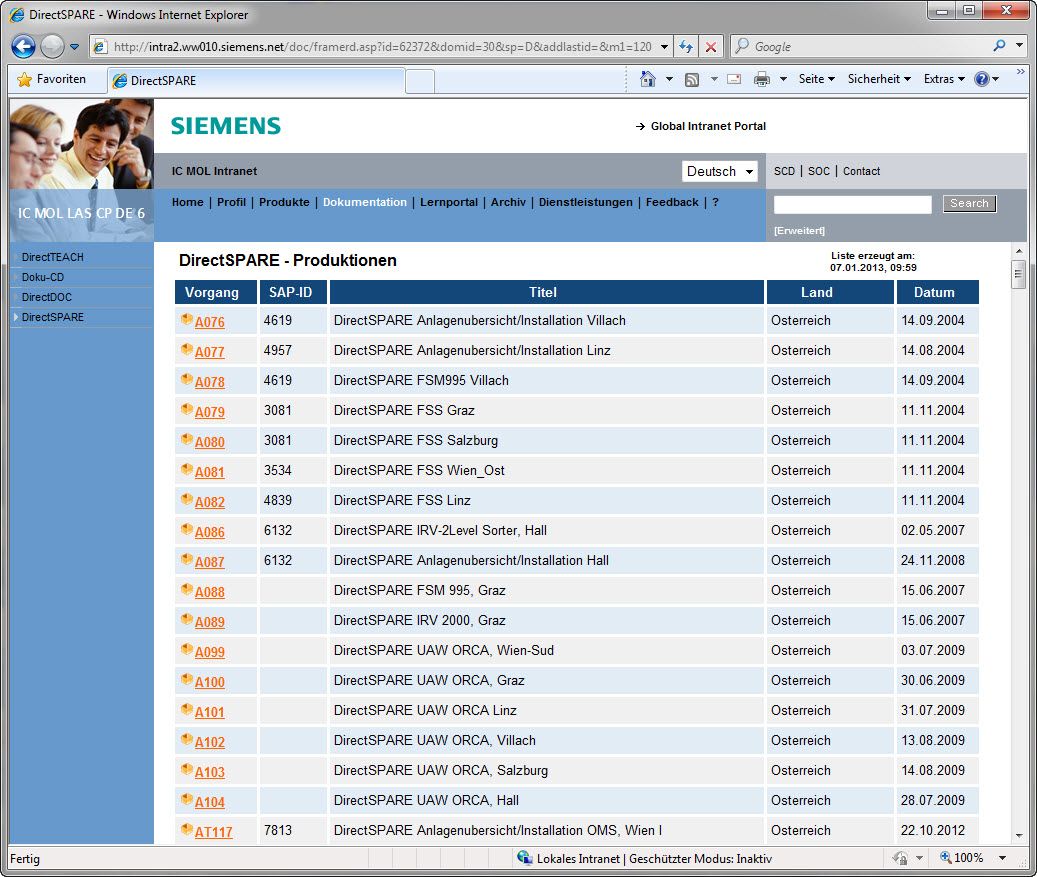Click the Favoriten star button
This screenshot has width=1037, height=877.
(x=52, y=79)
